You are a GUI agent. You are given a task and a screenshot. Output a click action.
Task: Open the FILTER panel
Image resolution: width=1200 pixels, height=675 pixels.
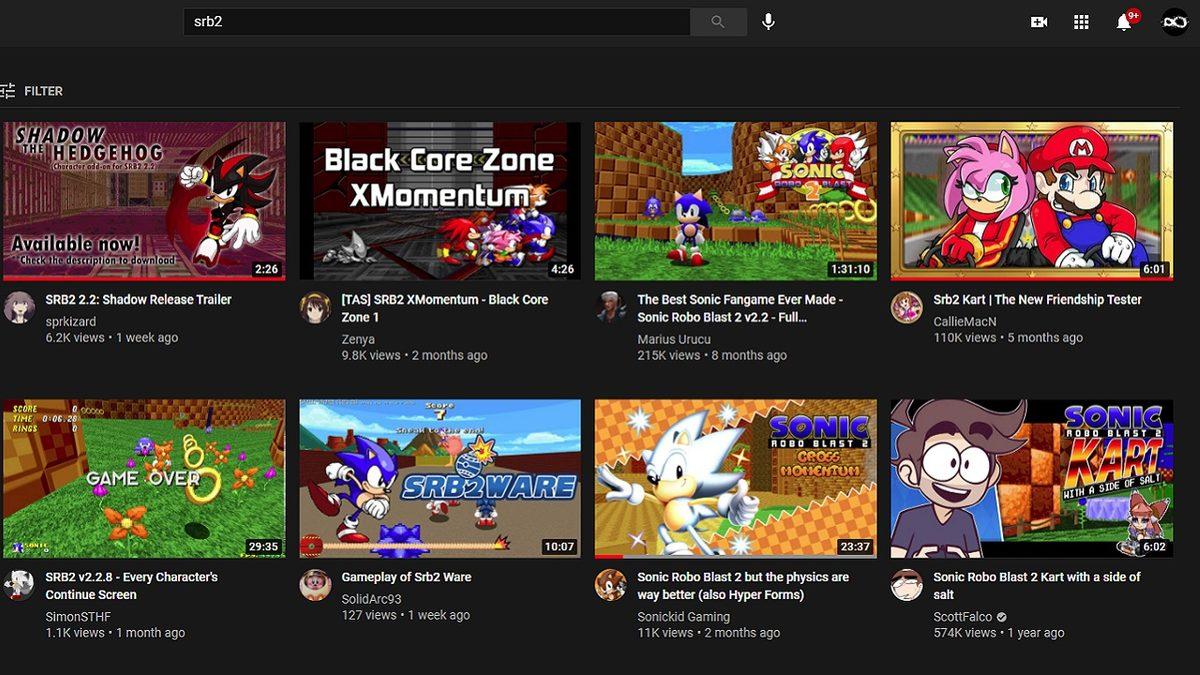42,90
